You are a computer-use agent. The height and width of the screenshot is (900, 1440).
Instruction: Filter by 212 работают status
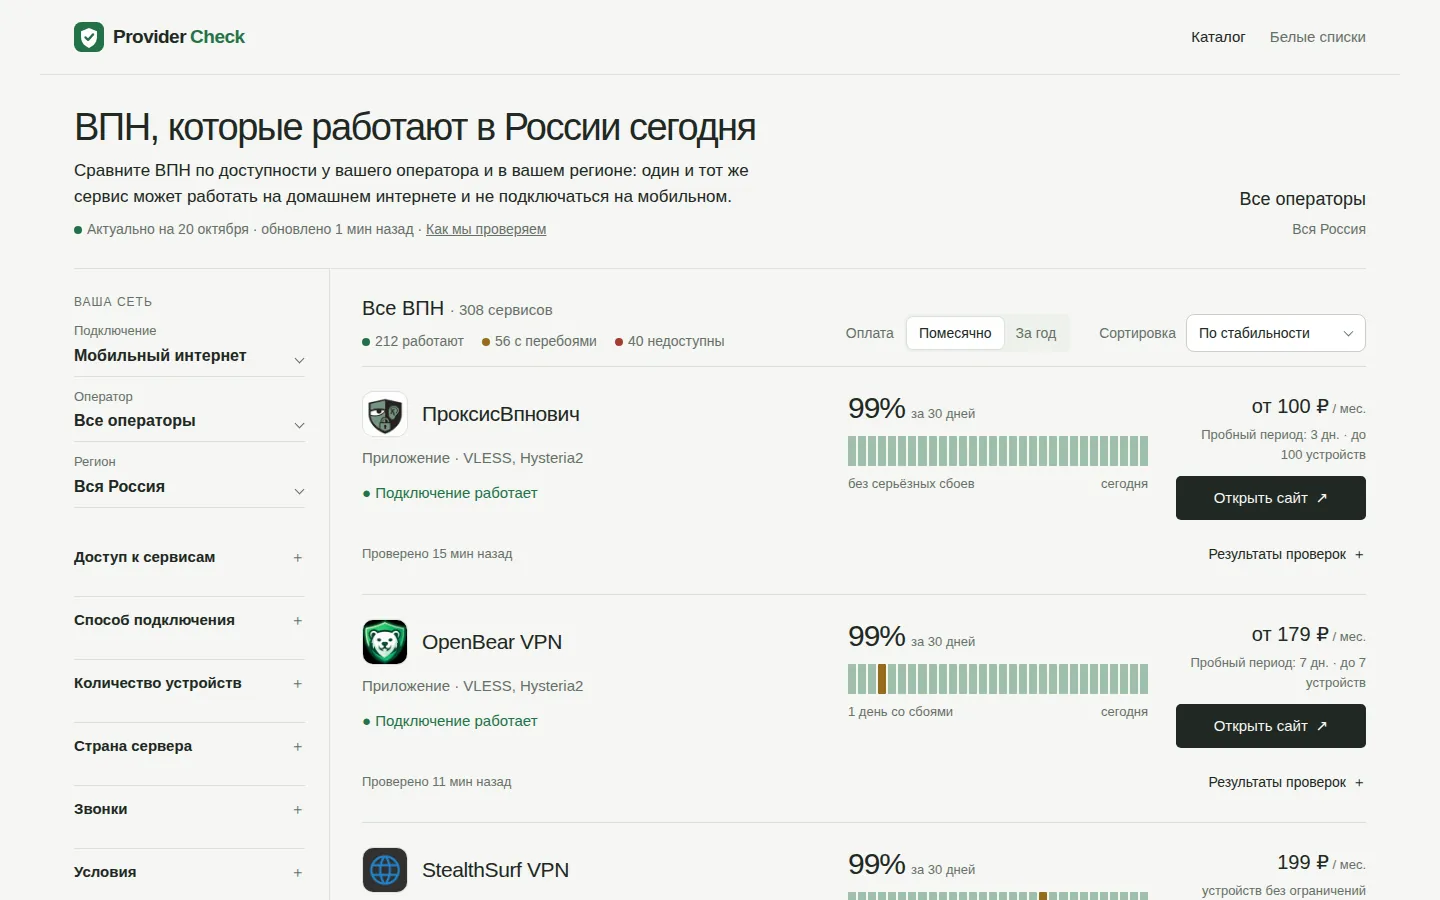point(413,341)
